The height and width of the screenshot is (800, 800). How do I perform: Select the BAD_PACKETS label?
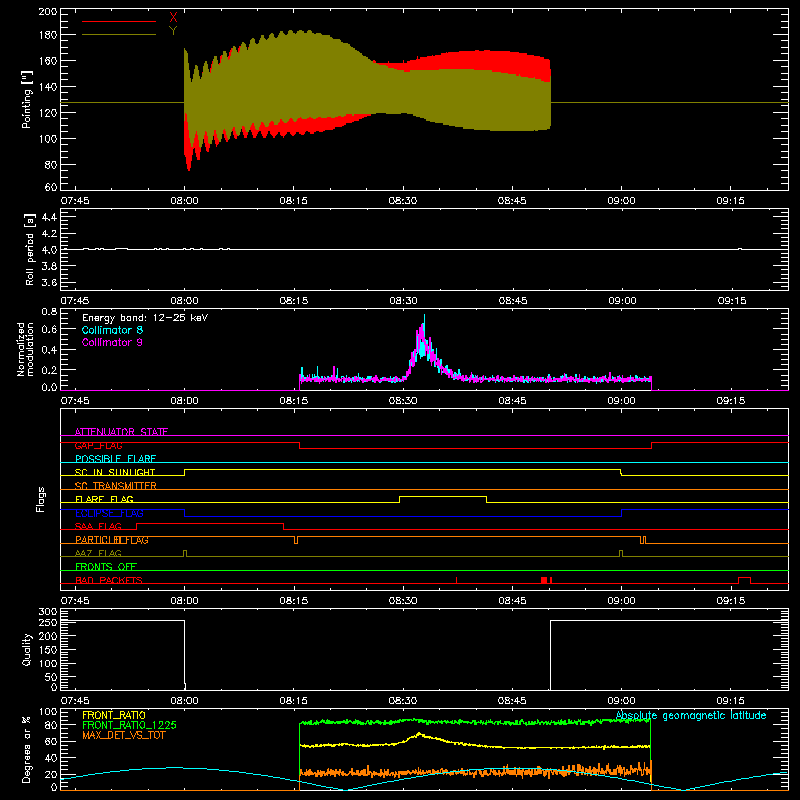tap(109, 580)
